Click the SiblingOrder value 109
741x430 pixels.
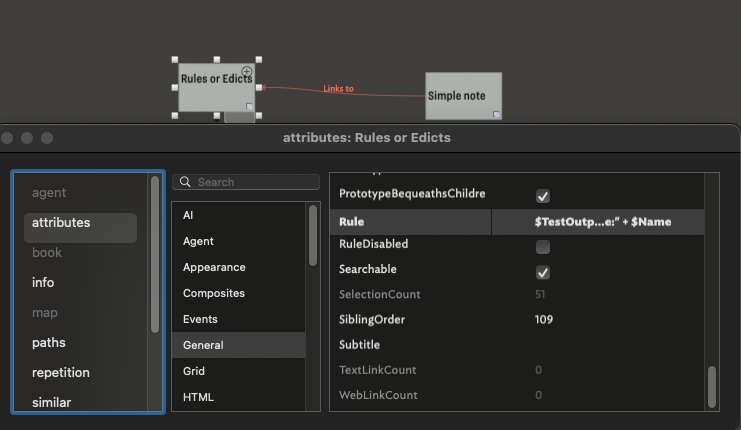(543, 319)
